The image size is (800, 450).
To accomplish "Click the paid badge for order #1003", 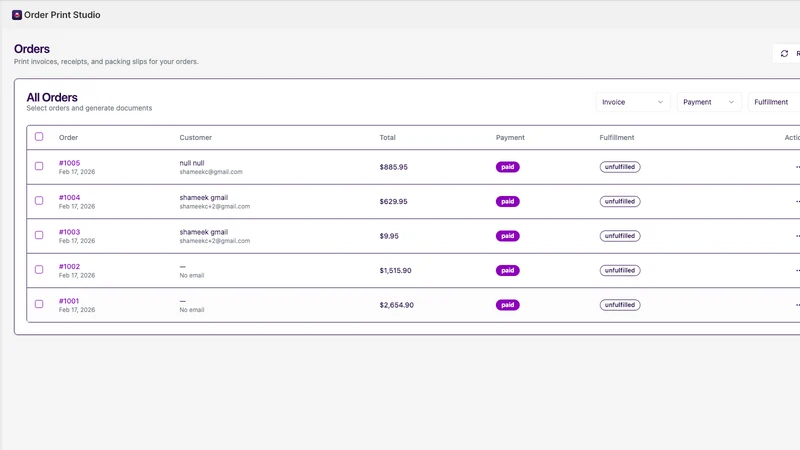I will [x=508, y=236].
